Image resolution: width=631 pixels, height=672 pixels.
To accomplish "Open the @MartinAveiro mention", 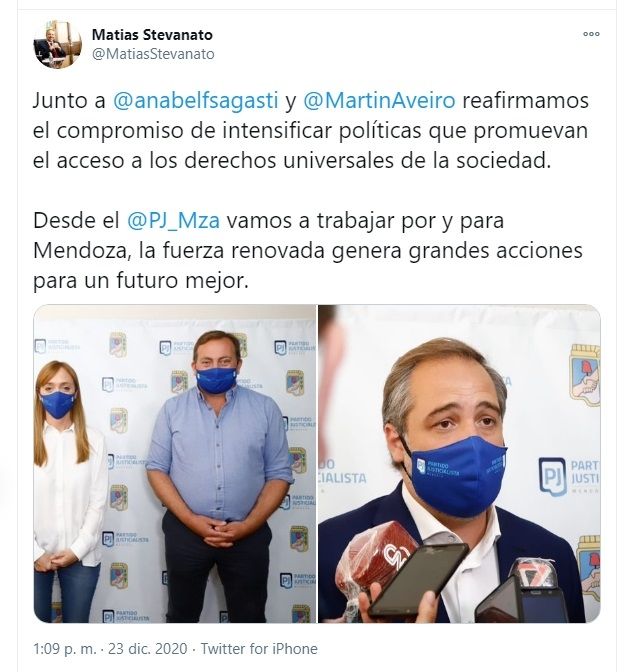I will 379,100.
